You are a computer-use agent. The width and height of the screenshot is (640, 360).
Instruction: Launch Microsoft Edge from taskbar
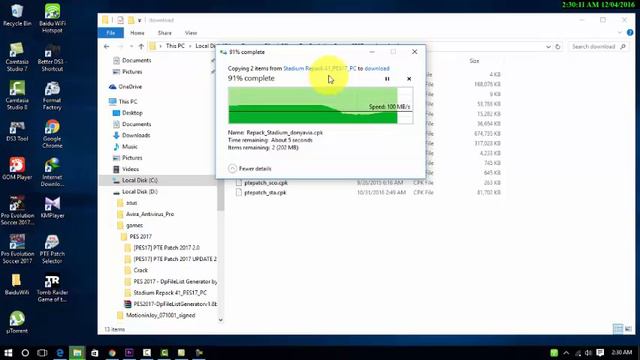(60, 353)
